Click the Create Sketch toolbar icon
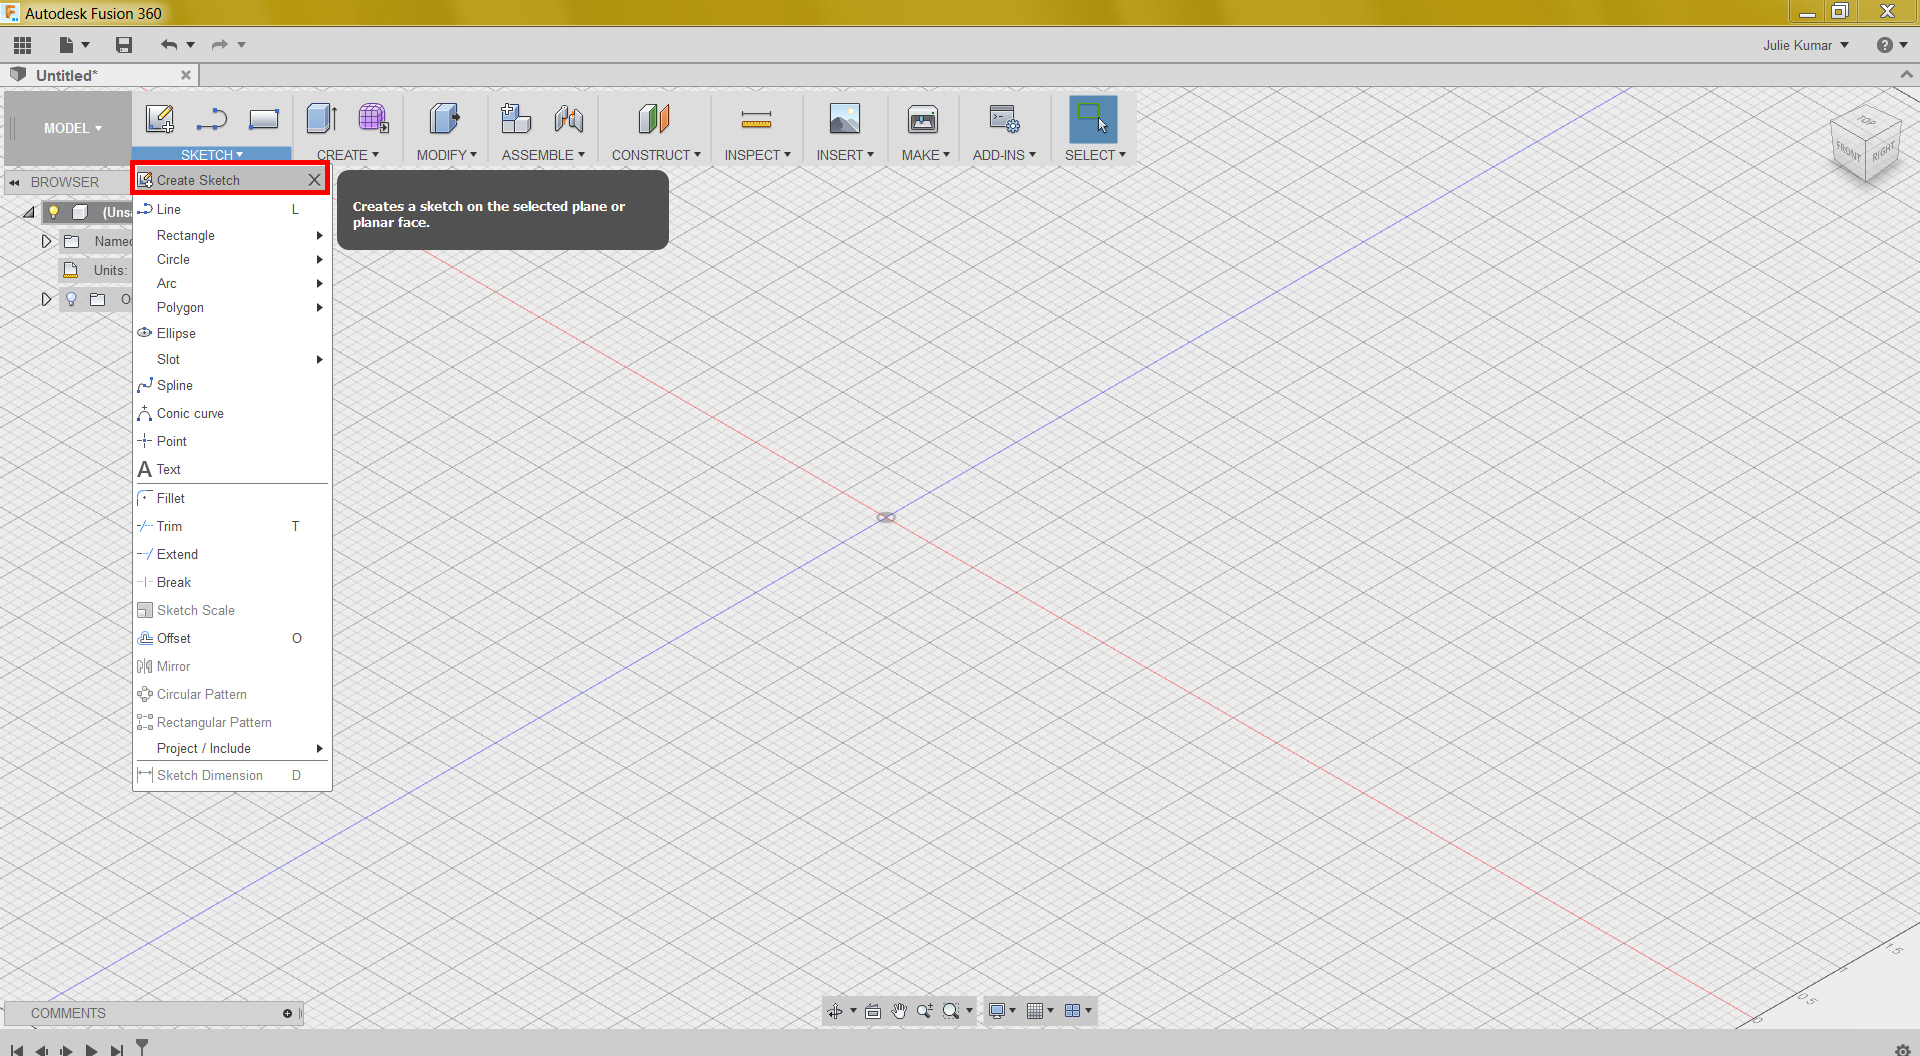 coord(160,119)
